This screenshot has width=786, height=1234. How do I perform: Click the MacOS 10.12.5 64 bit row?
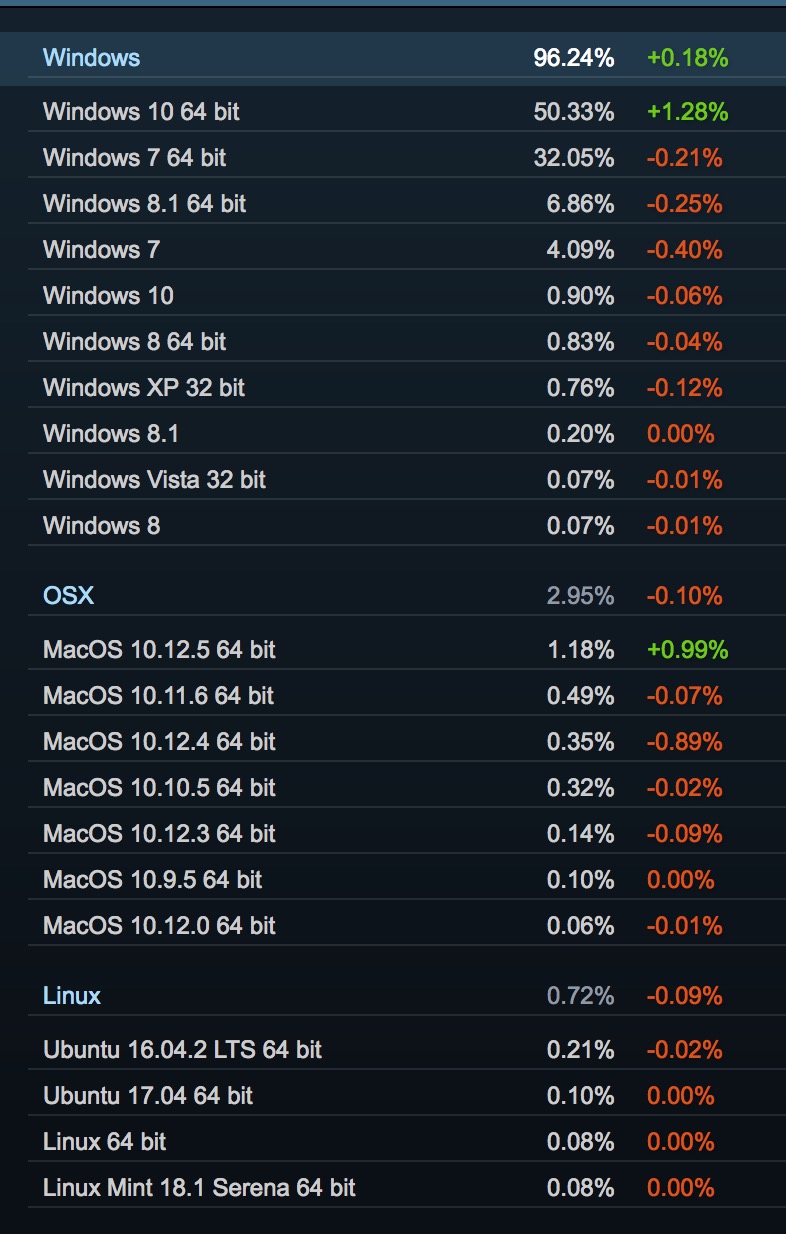[159, 650]
